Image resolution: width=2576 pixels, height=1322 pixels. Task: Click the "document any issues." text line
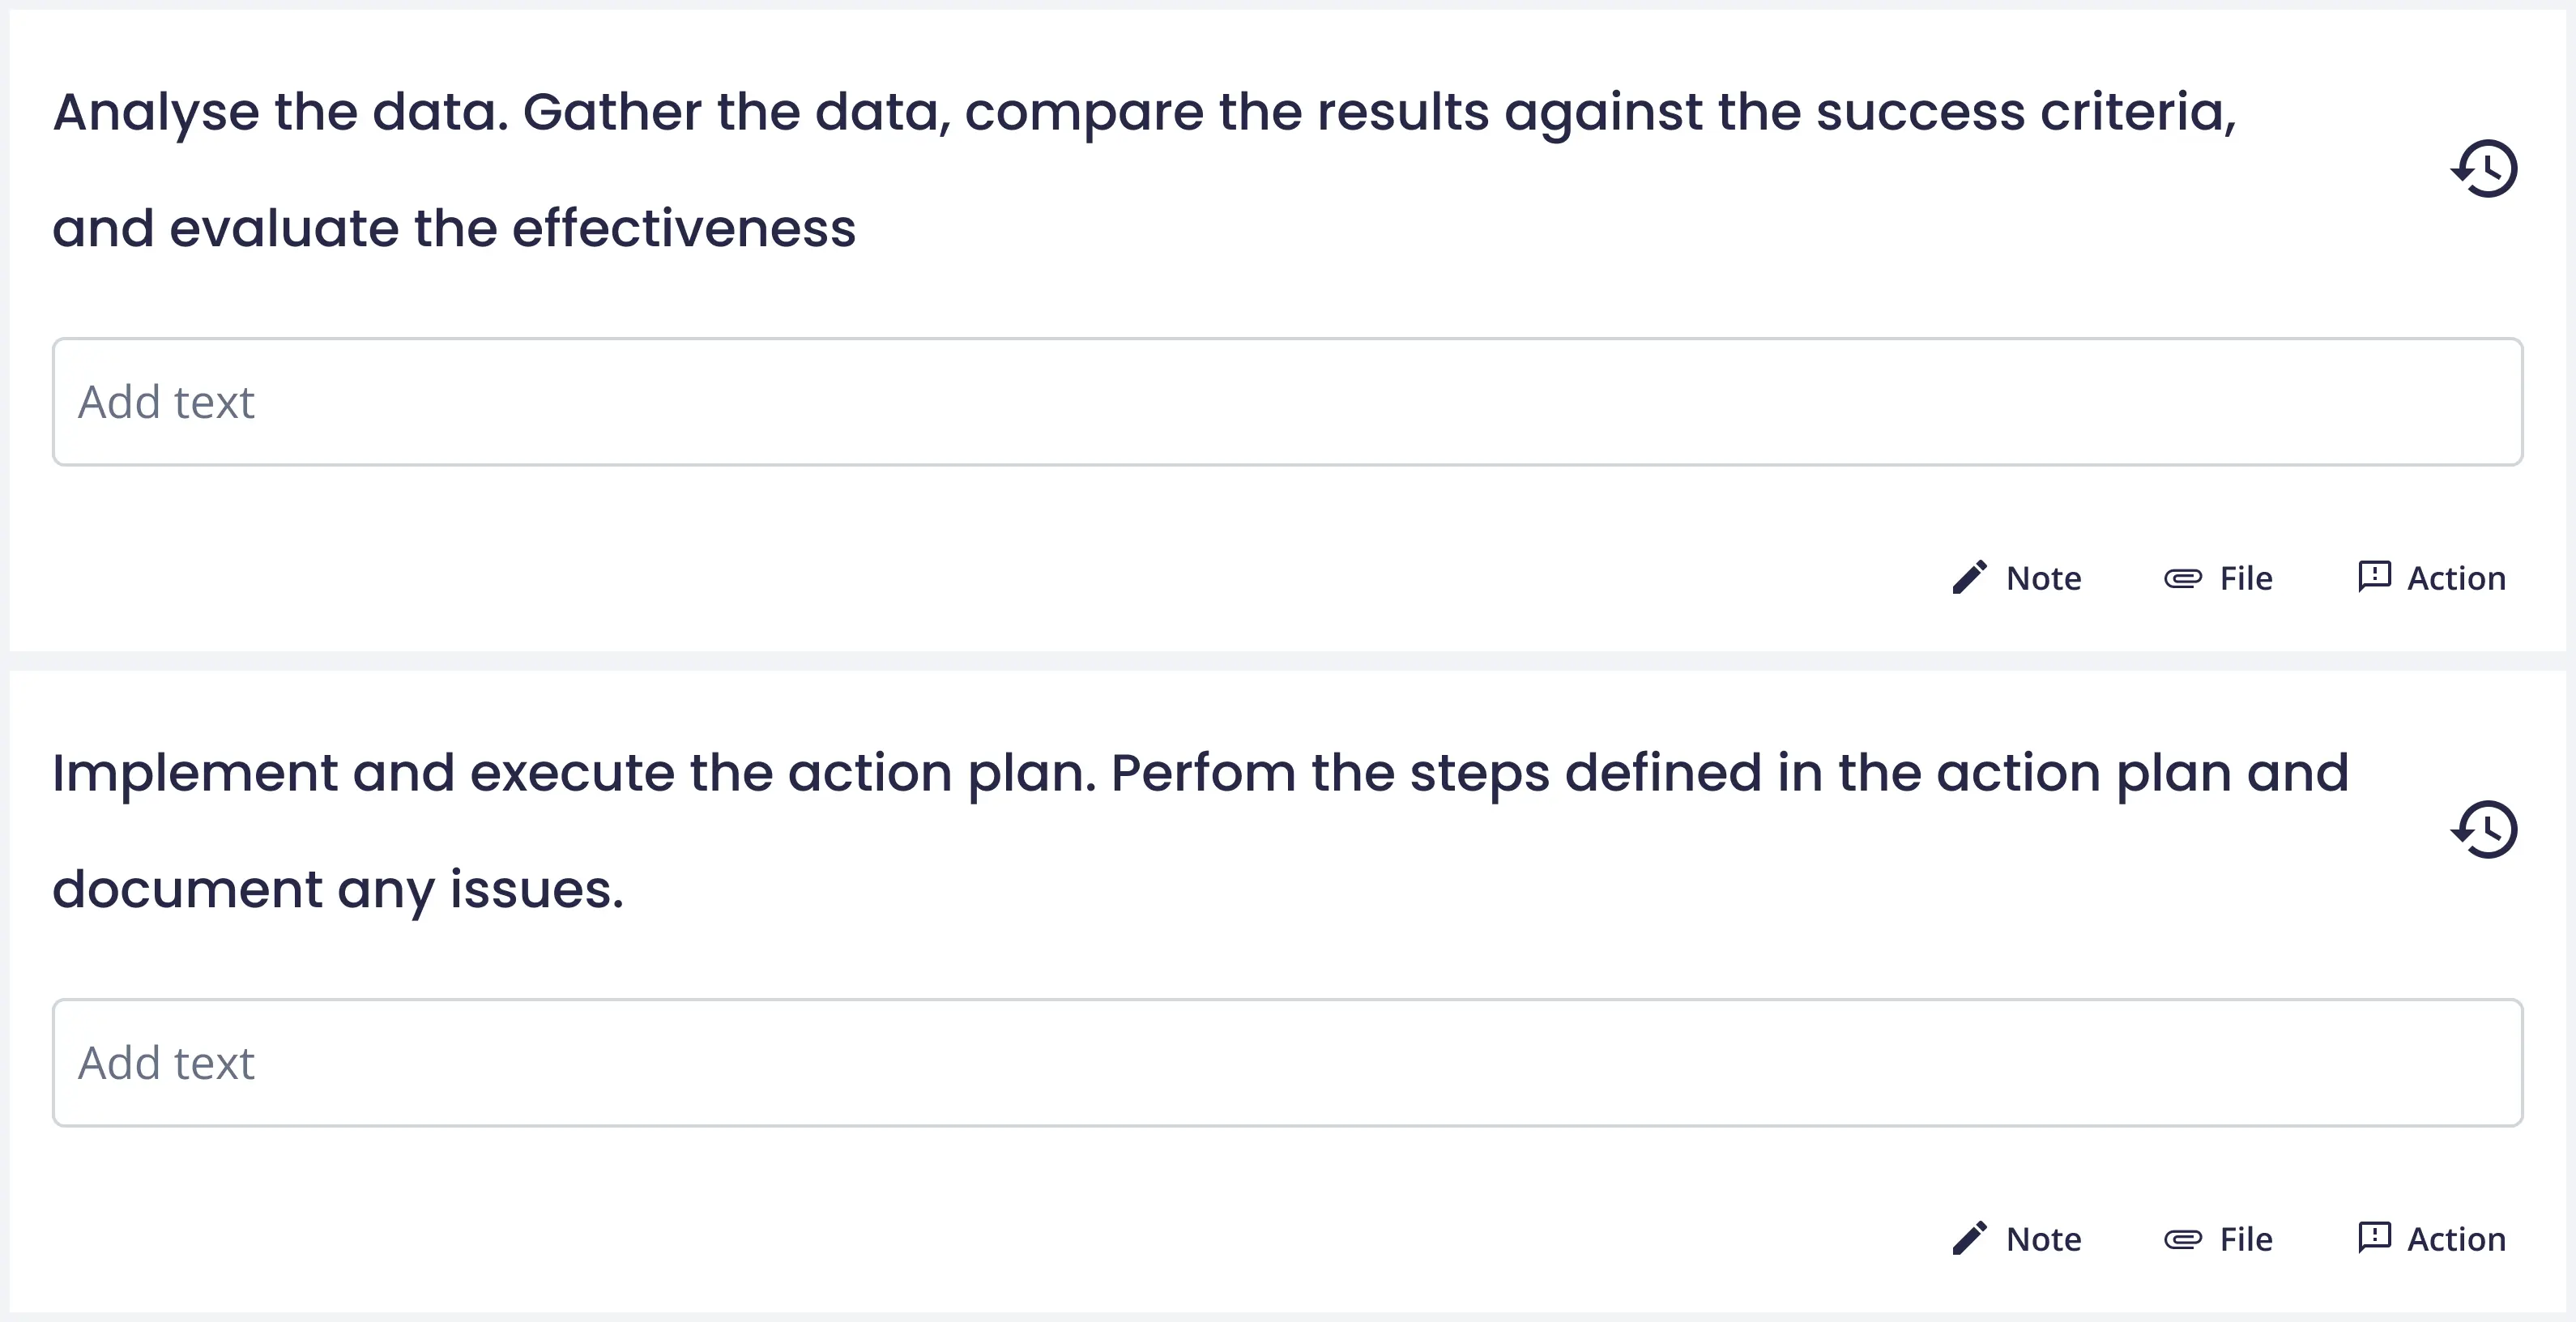click(338, 890)
